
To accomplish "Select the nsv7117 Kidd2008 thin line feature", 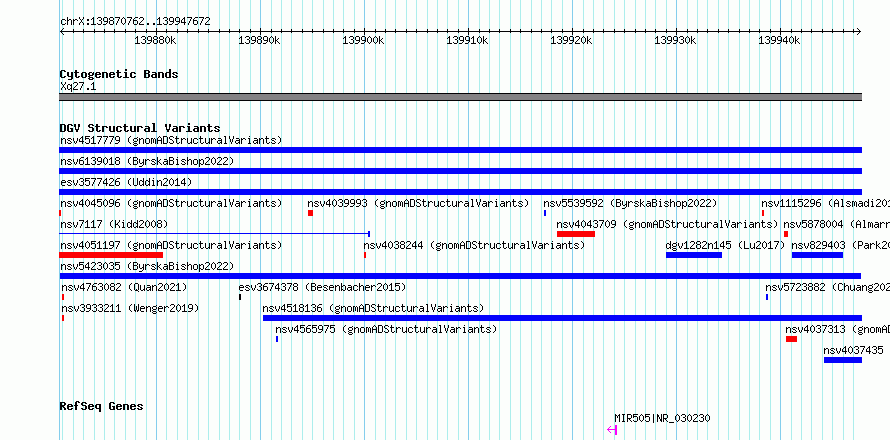I will point(215,233).
